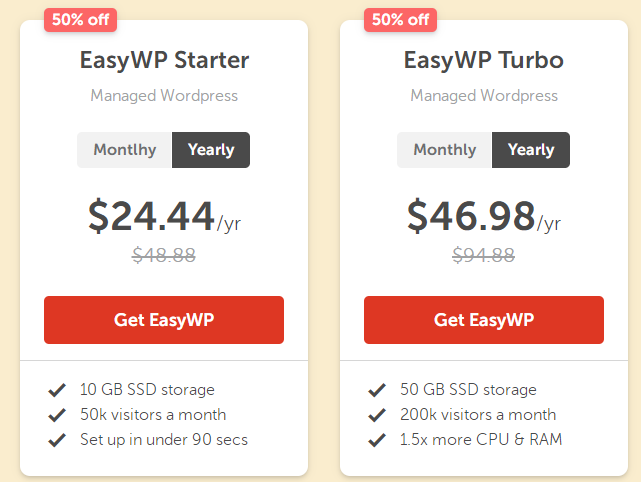Click checkmark beside 1.5x more CPU & RAM

(376, 440)
